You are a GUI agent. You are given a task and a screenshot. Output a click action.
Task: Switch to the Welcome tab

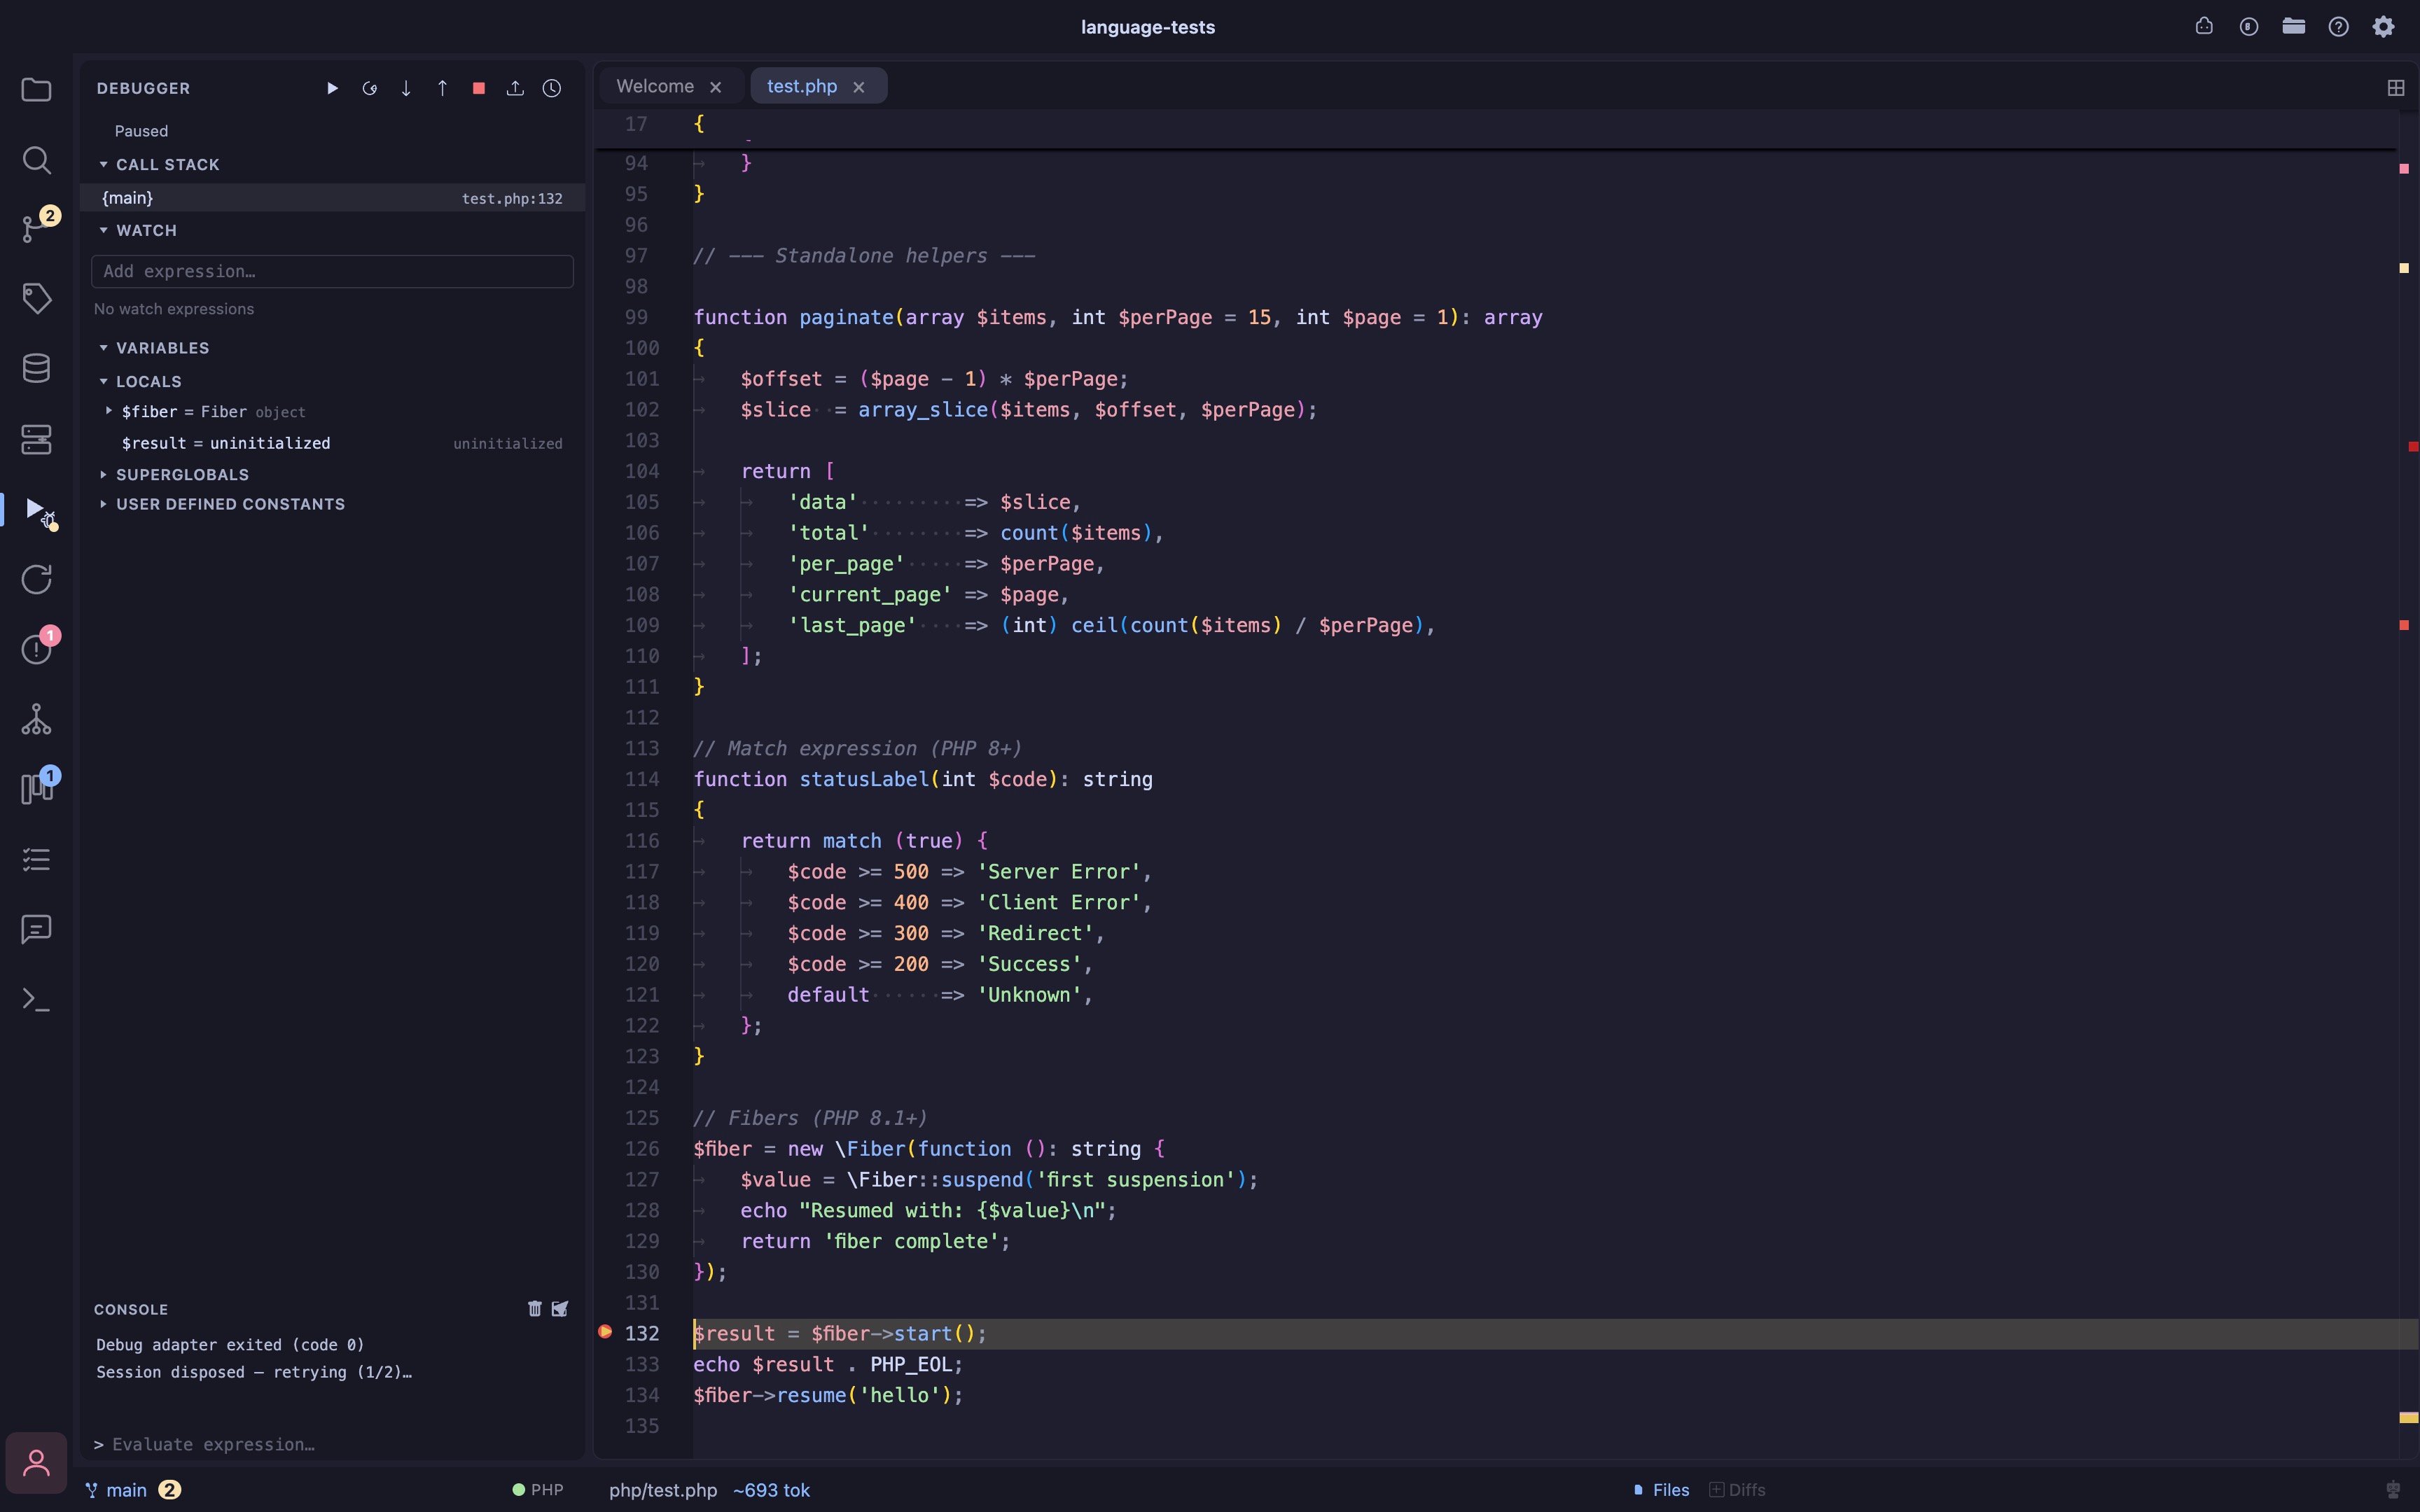click(x=655, y=86)
